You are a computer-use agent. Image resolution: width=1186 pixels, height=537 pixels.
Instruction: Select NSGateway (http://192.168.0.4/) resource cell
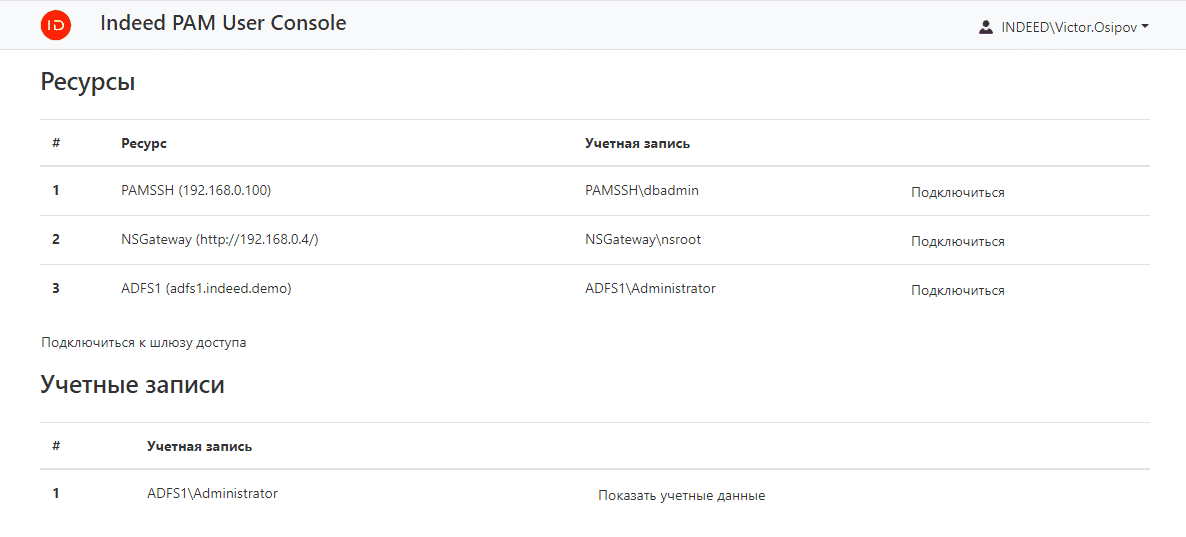point(219,239)
